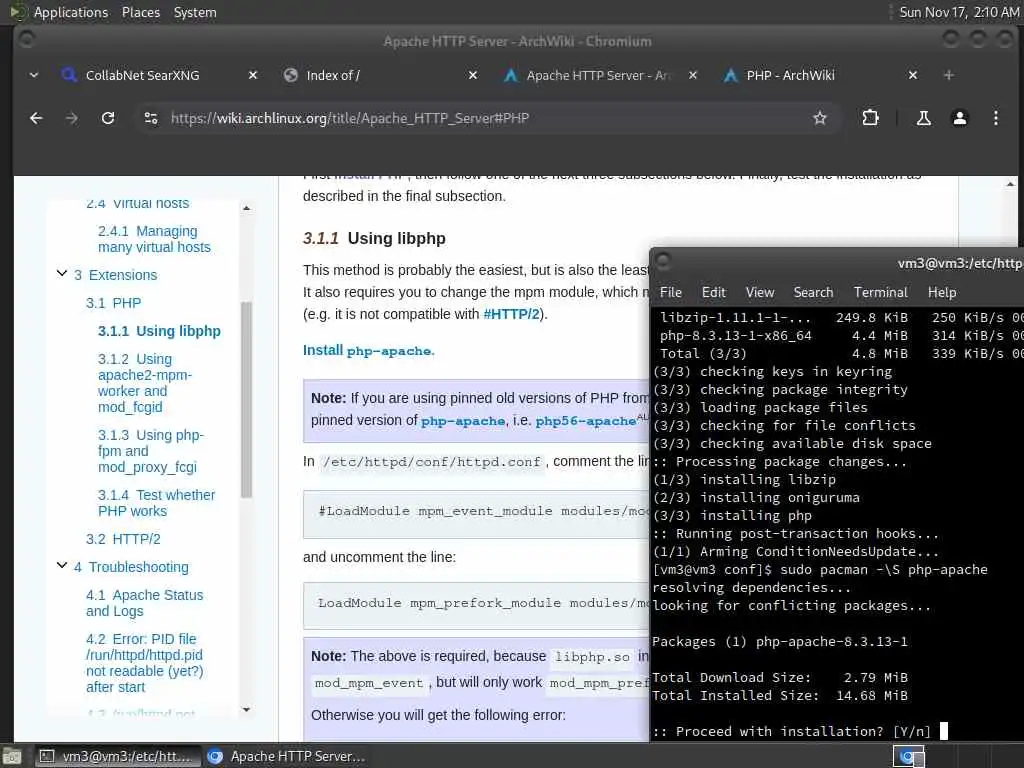Open the tab search dropdown arrow

[34, 75]
